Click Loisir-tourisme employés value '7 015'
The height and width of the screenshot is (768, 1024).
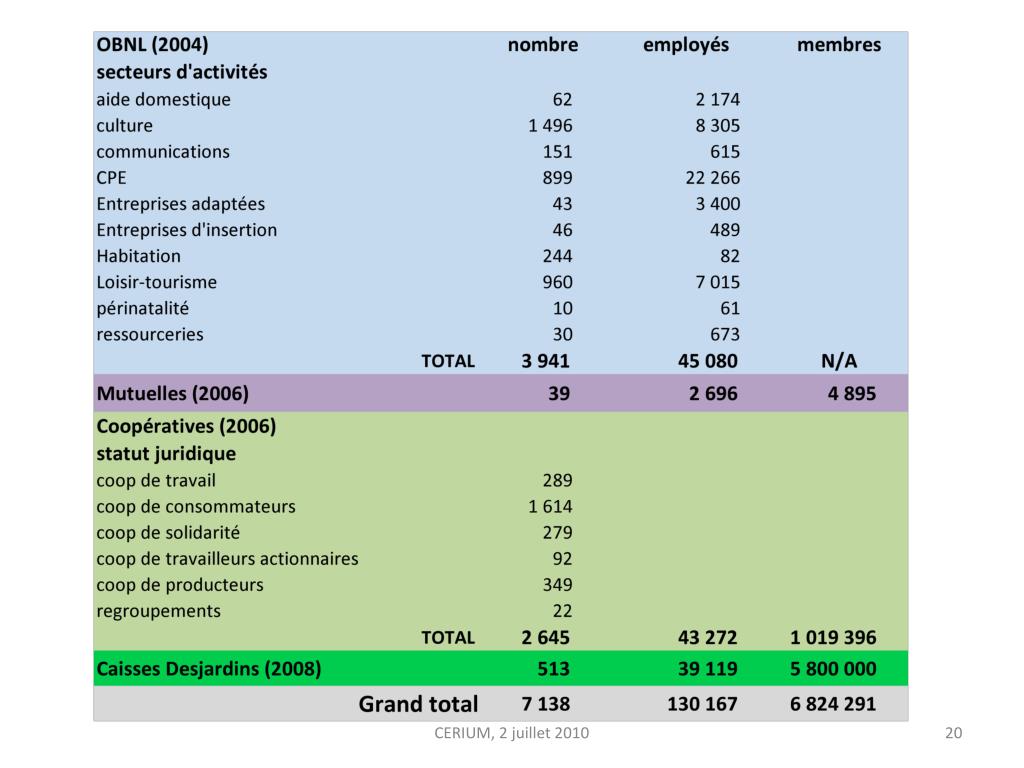click(717, 282)
